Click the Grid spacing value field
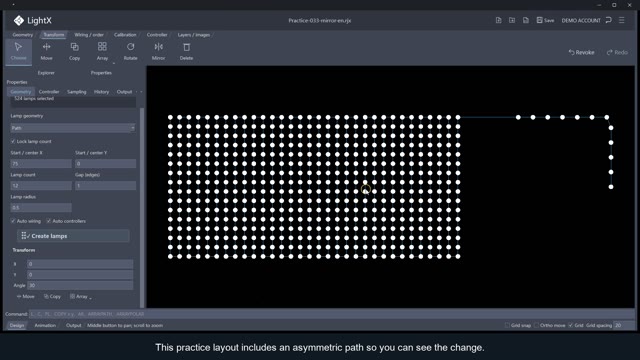The image size is (640, 360). click(624, 325)
